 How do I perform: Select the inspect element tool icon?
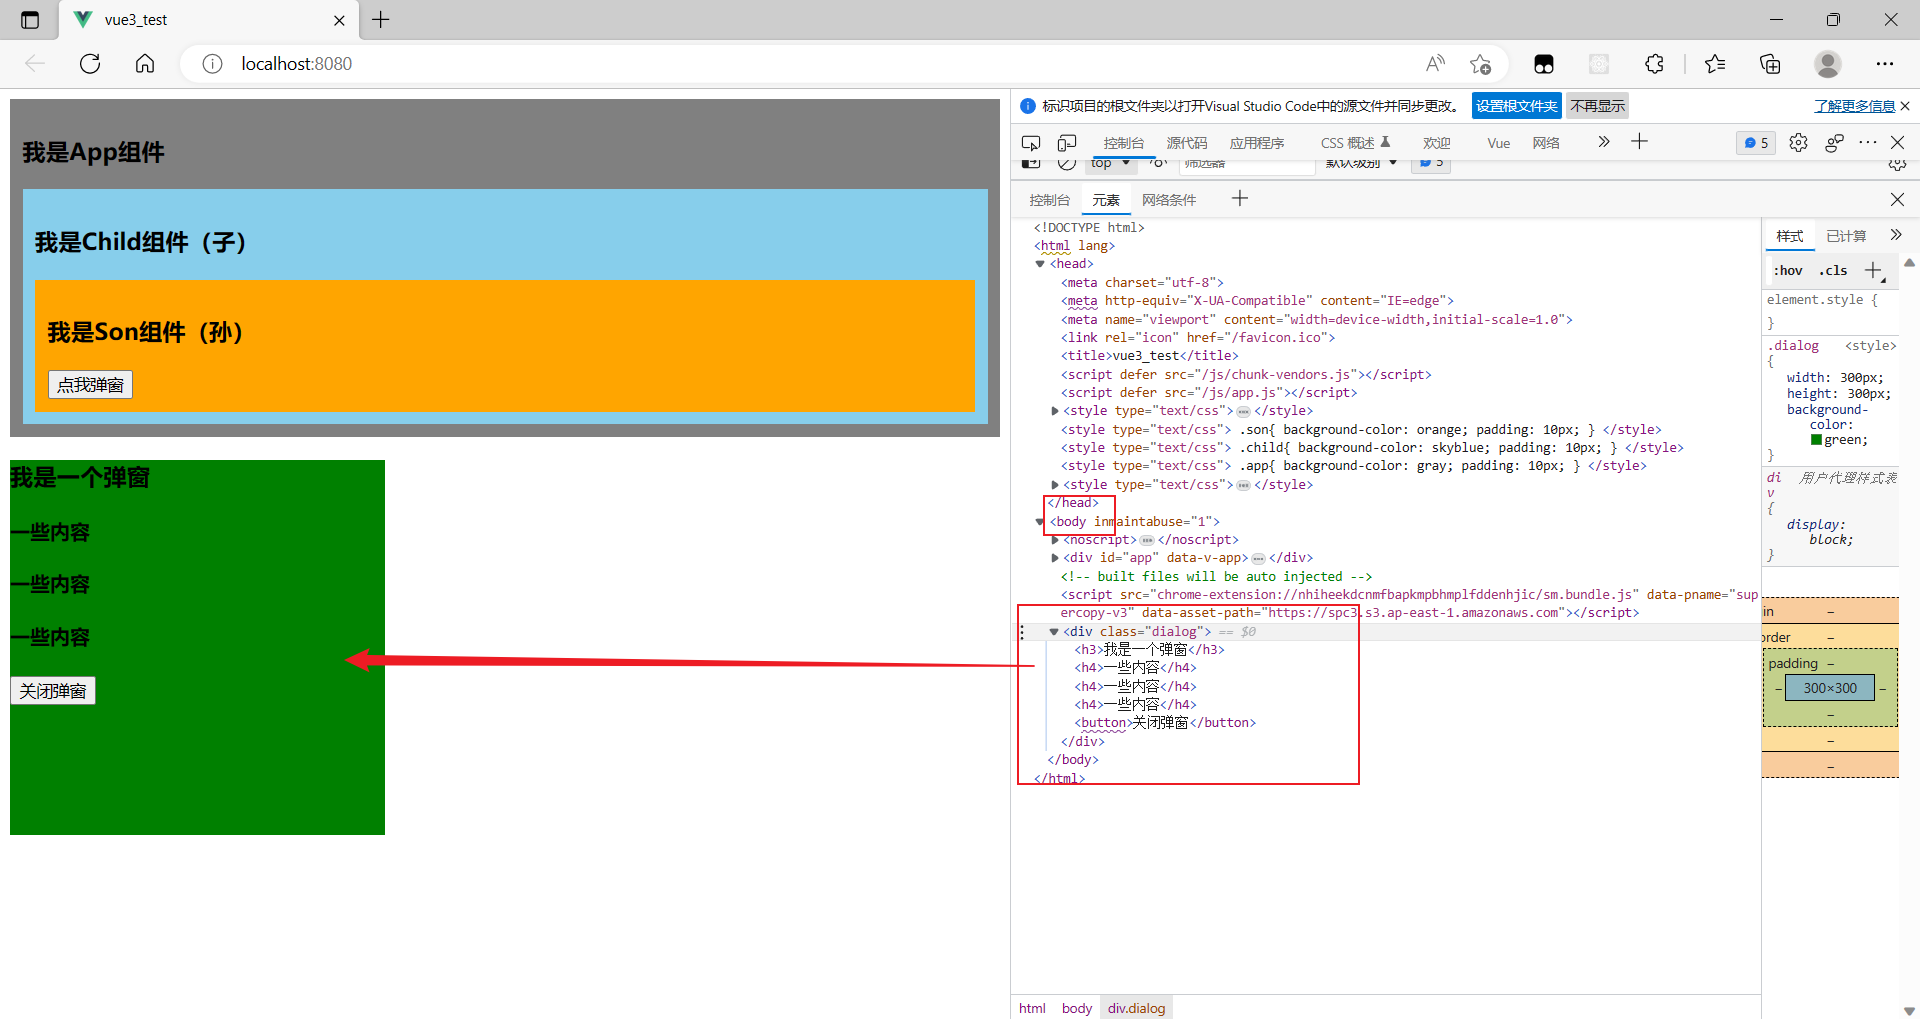click(1031, 142)
